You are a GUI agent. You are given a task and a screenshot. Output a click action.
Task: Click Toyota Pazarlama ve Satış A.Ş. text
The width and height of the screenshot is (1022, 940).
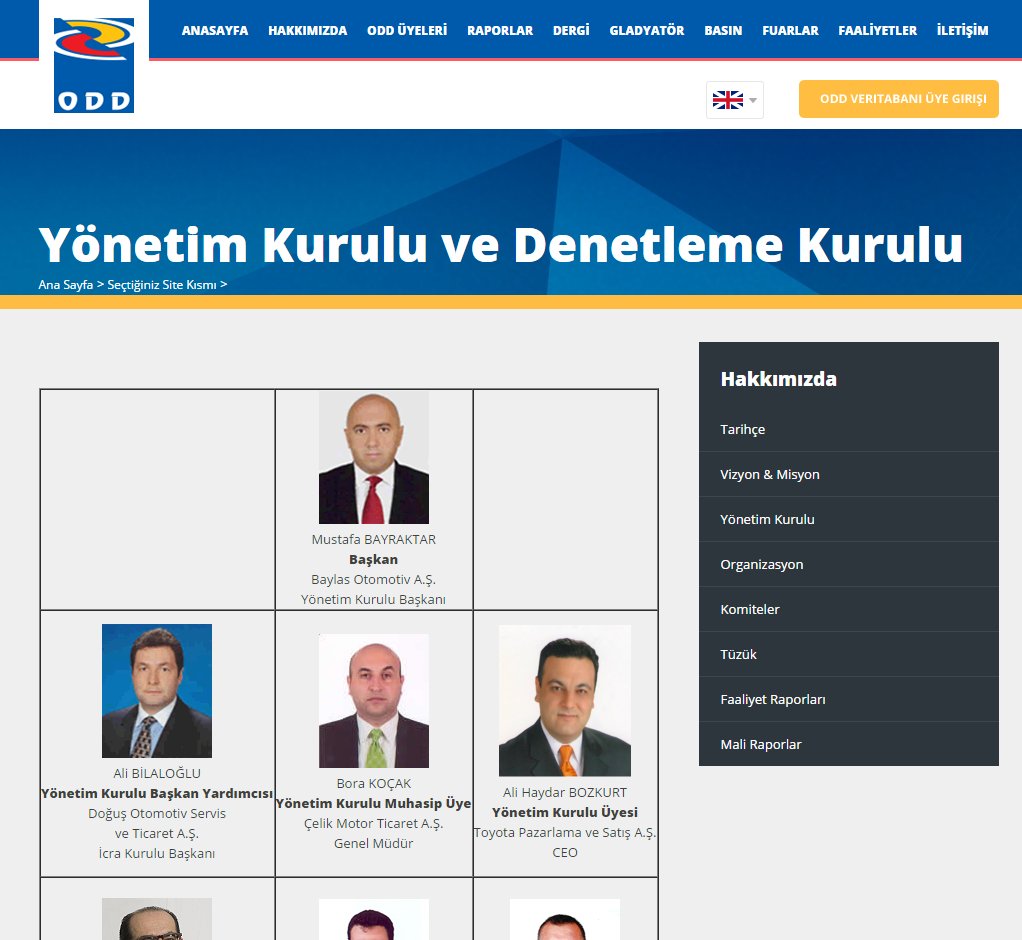(564, 833)
